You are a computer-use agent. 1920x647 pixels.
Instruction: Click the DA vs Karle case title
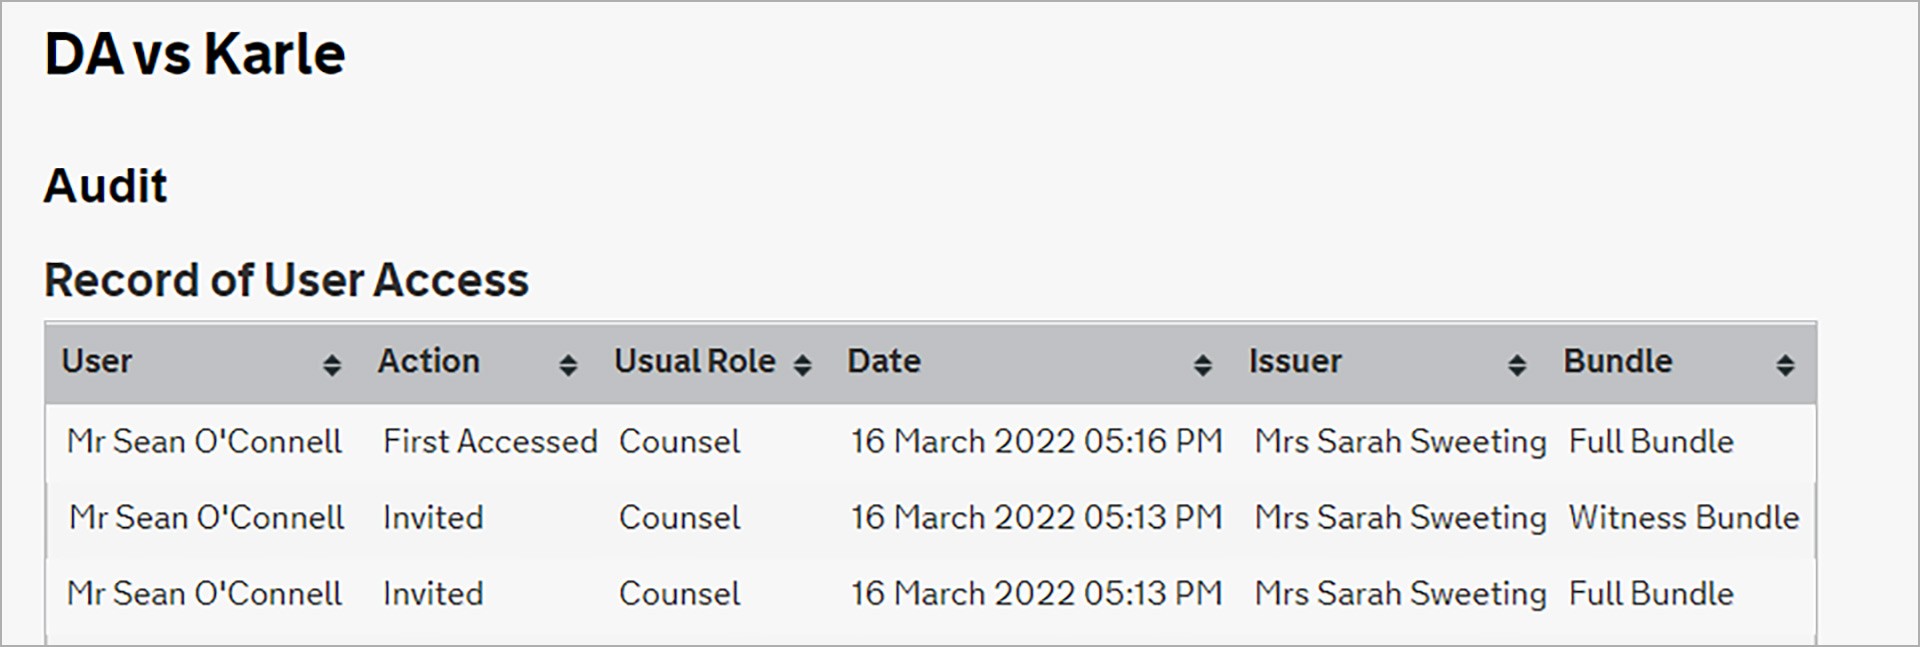(195, 54)
